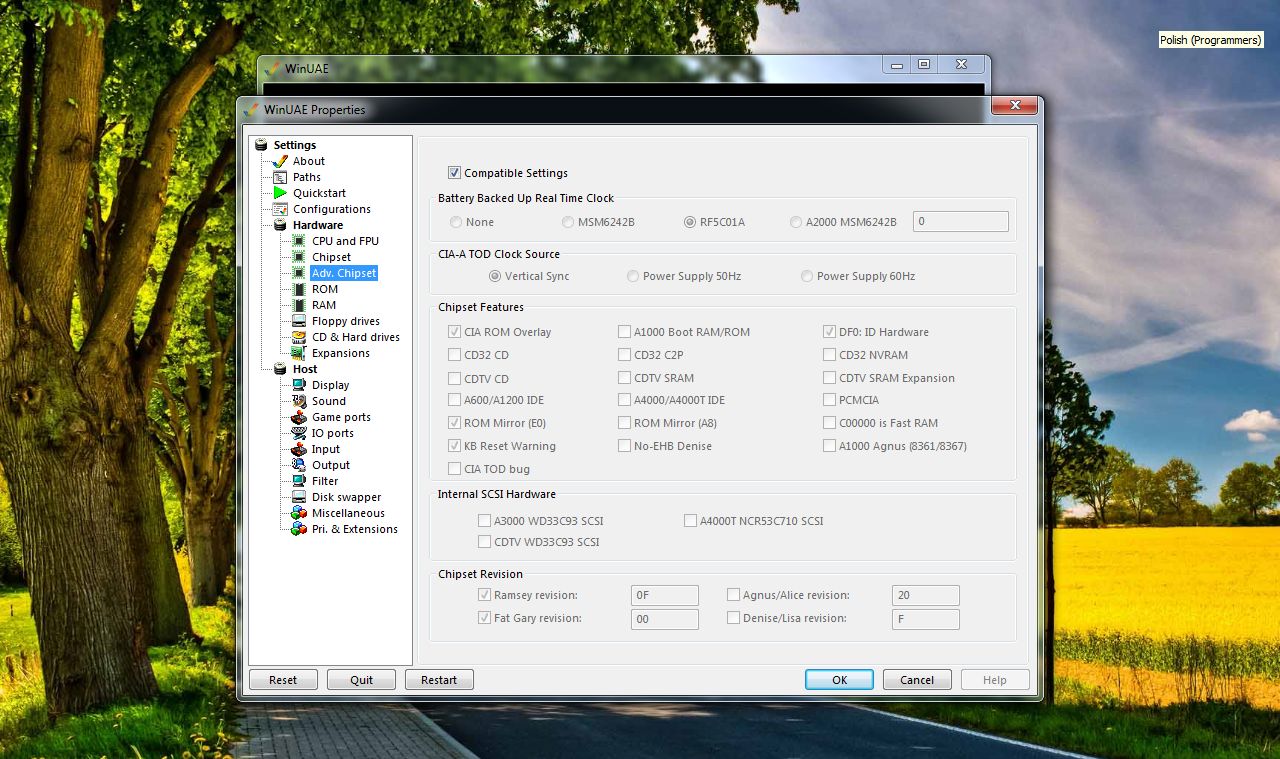The width and height of the screenshot is (1280, 759).
Task: Click the Disk swapper icon
Action: coord(299,497)
